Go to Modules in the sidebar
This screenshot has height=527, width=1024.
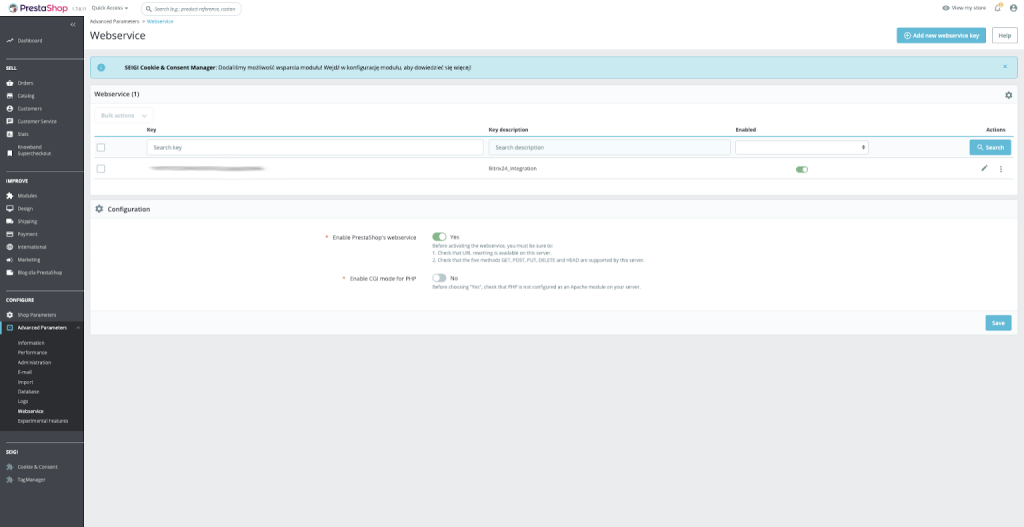coord(27,196)
